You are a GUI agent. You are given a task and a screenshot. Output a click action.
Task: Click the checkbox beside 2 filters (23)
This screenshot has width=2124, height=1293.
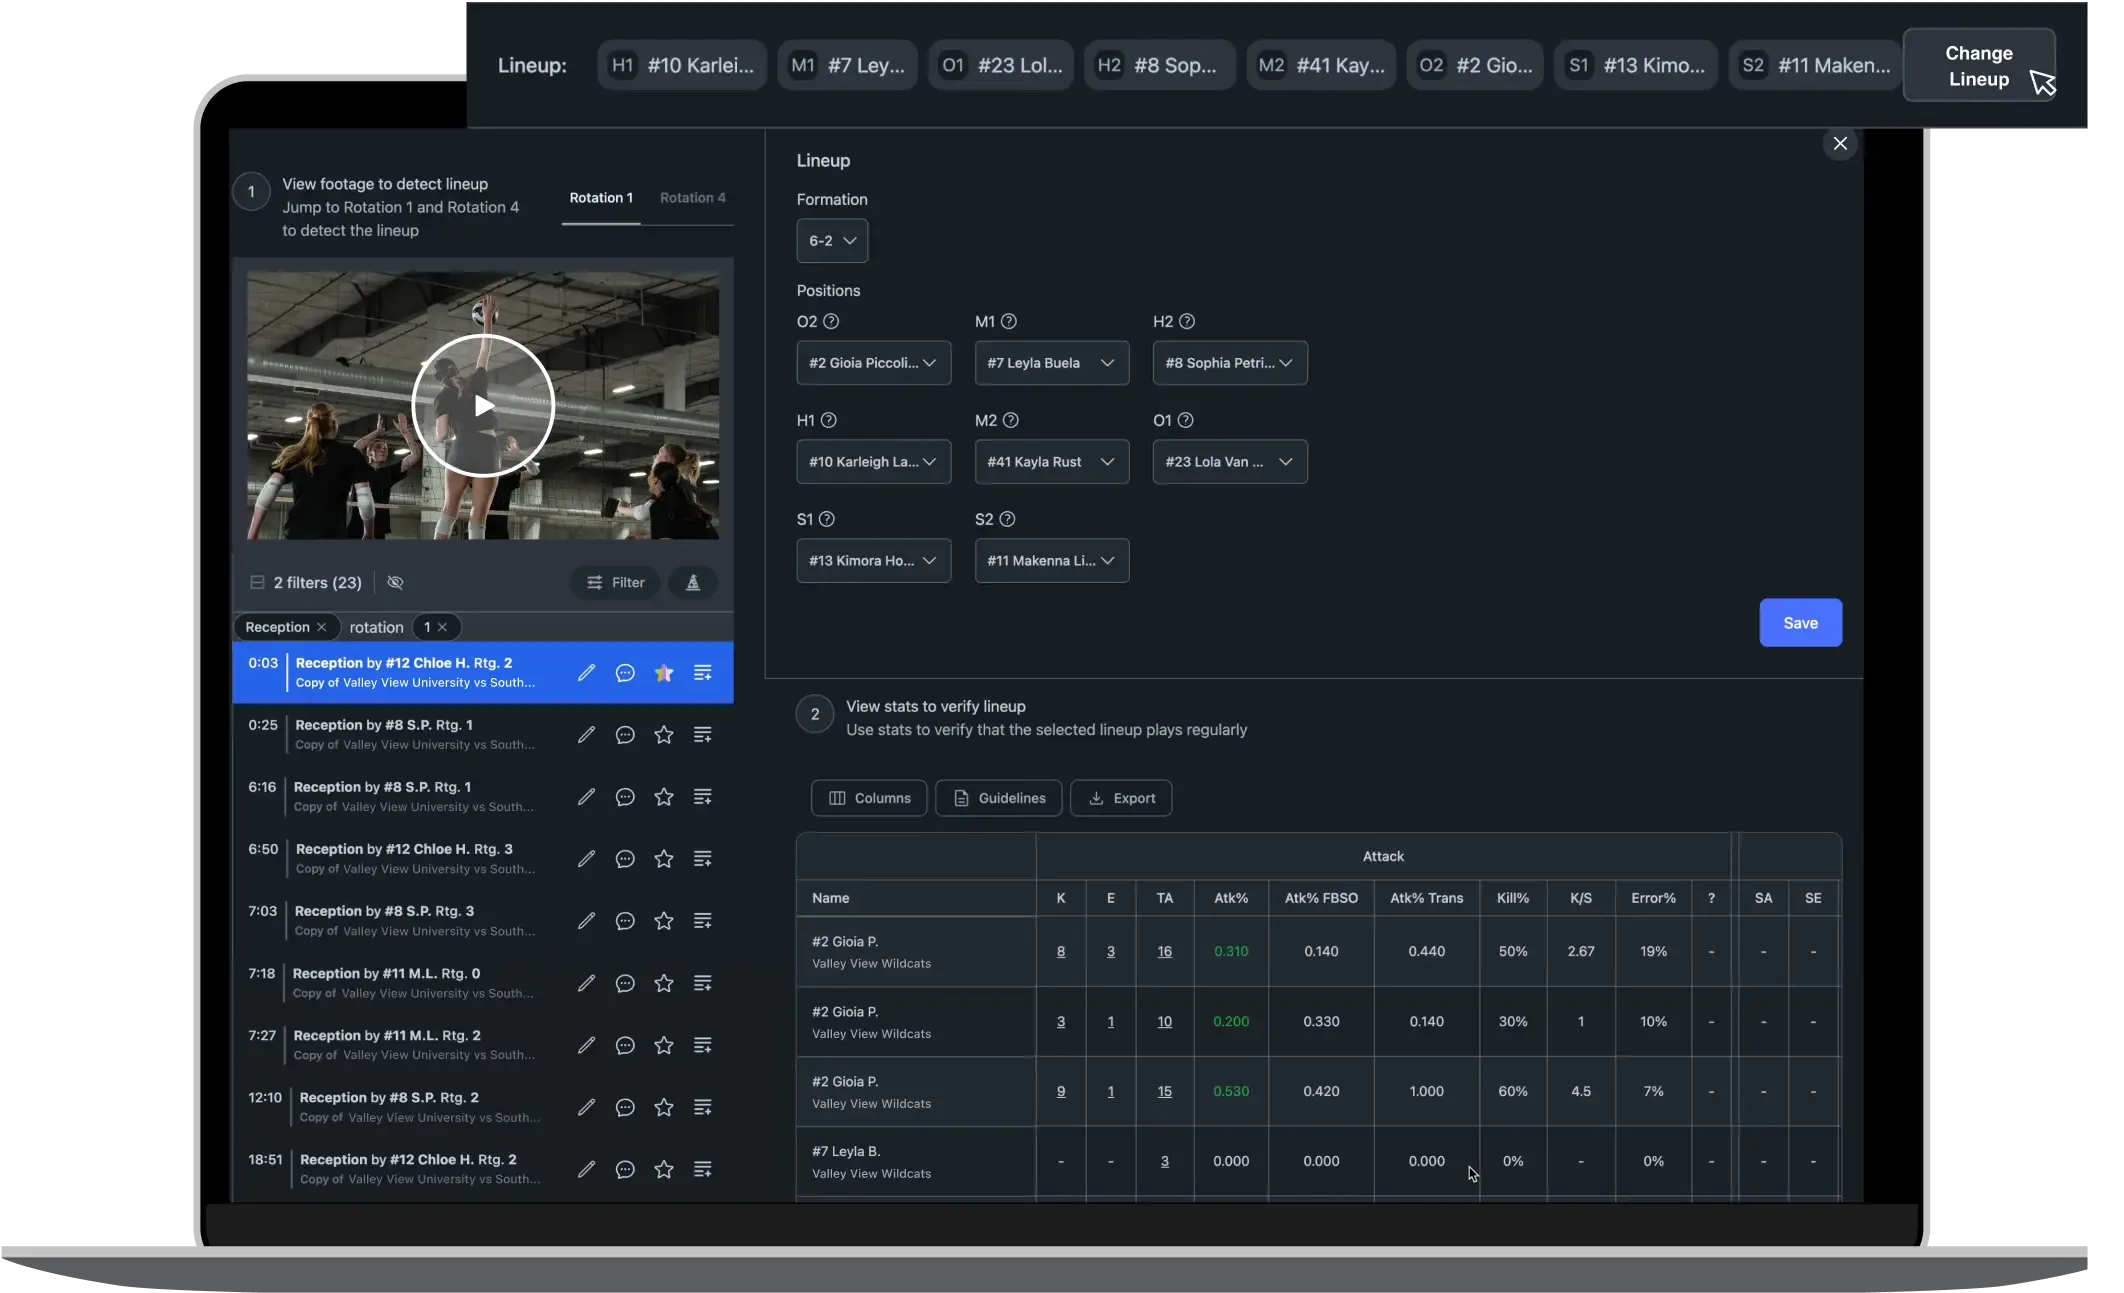click(x=257, y=582)
